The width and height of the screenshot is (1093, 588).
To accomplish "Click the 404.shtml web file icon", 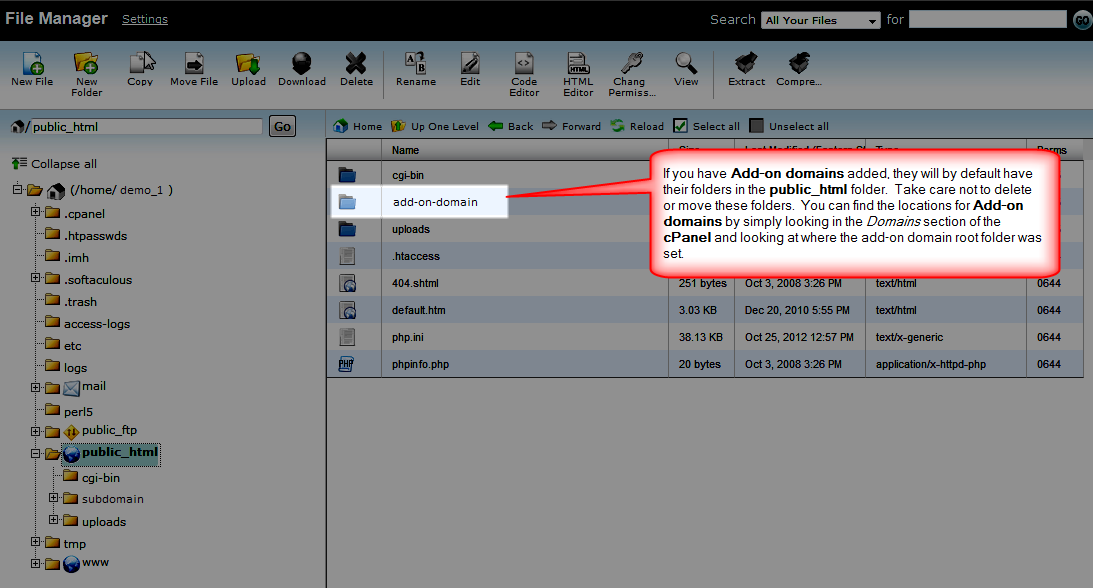I will (347, 283).
